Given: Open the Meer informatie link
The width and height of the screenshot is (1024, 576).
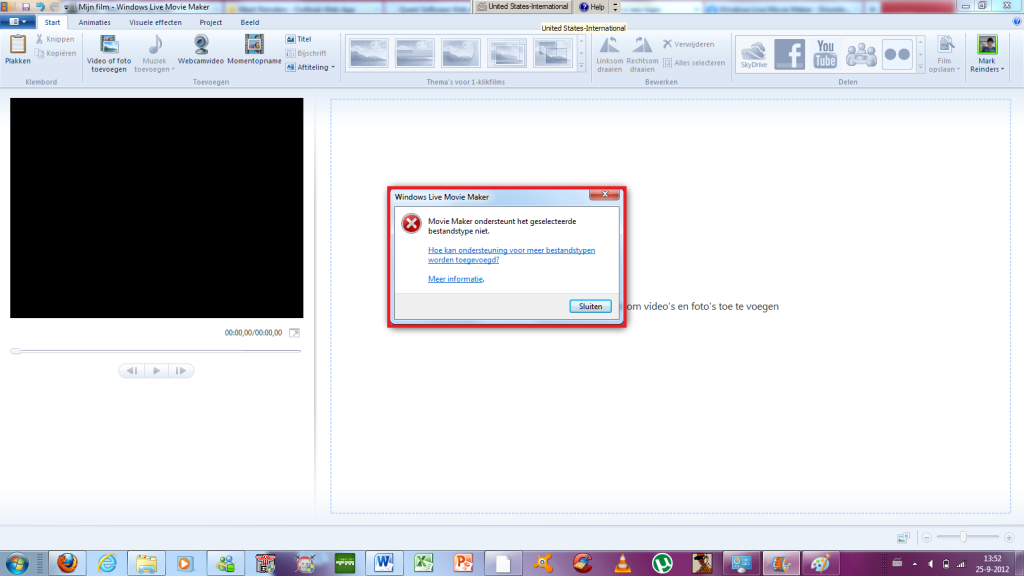Looking at the screenshot, I should tap(455, 279).
